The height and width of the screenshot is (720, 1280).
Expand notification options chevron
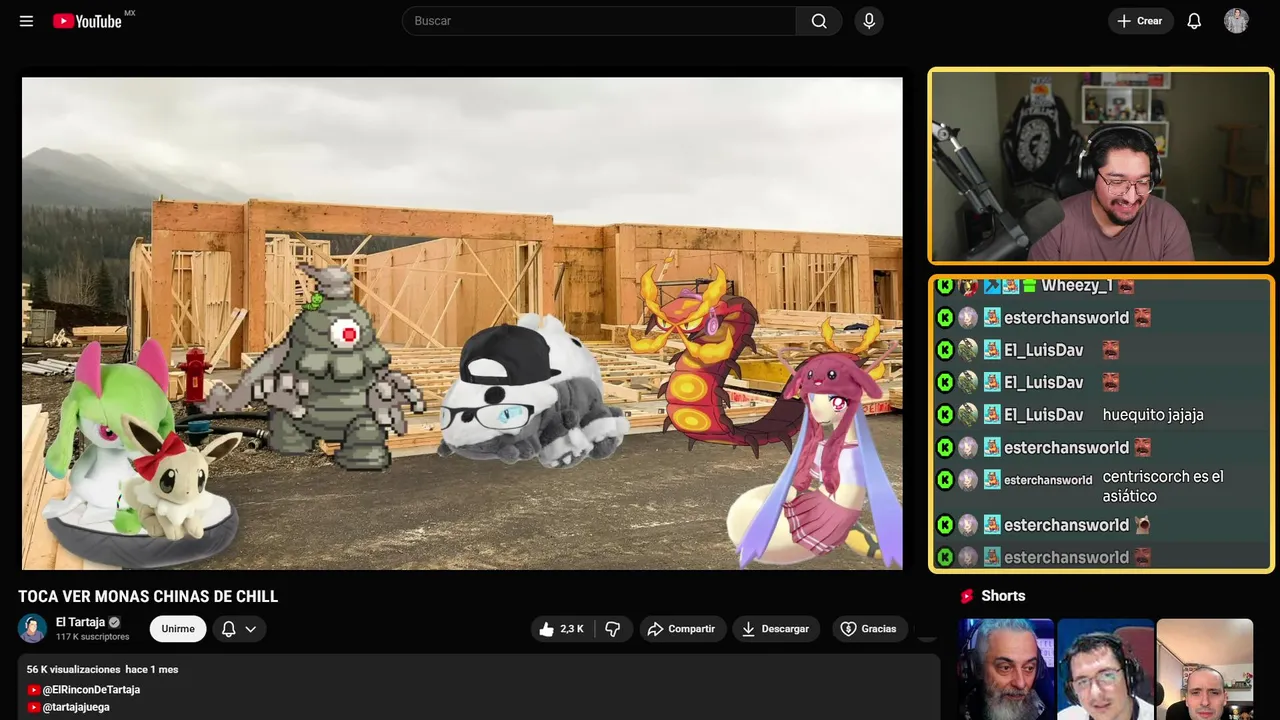251,629
